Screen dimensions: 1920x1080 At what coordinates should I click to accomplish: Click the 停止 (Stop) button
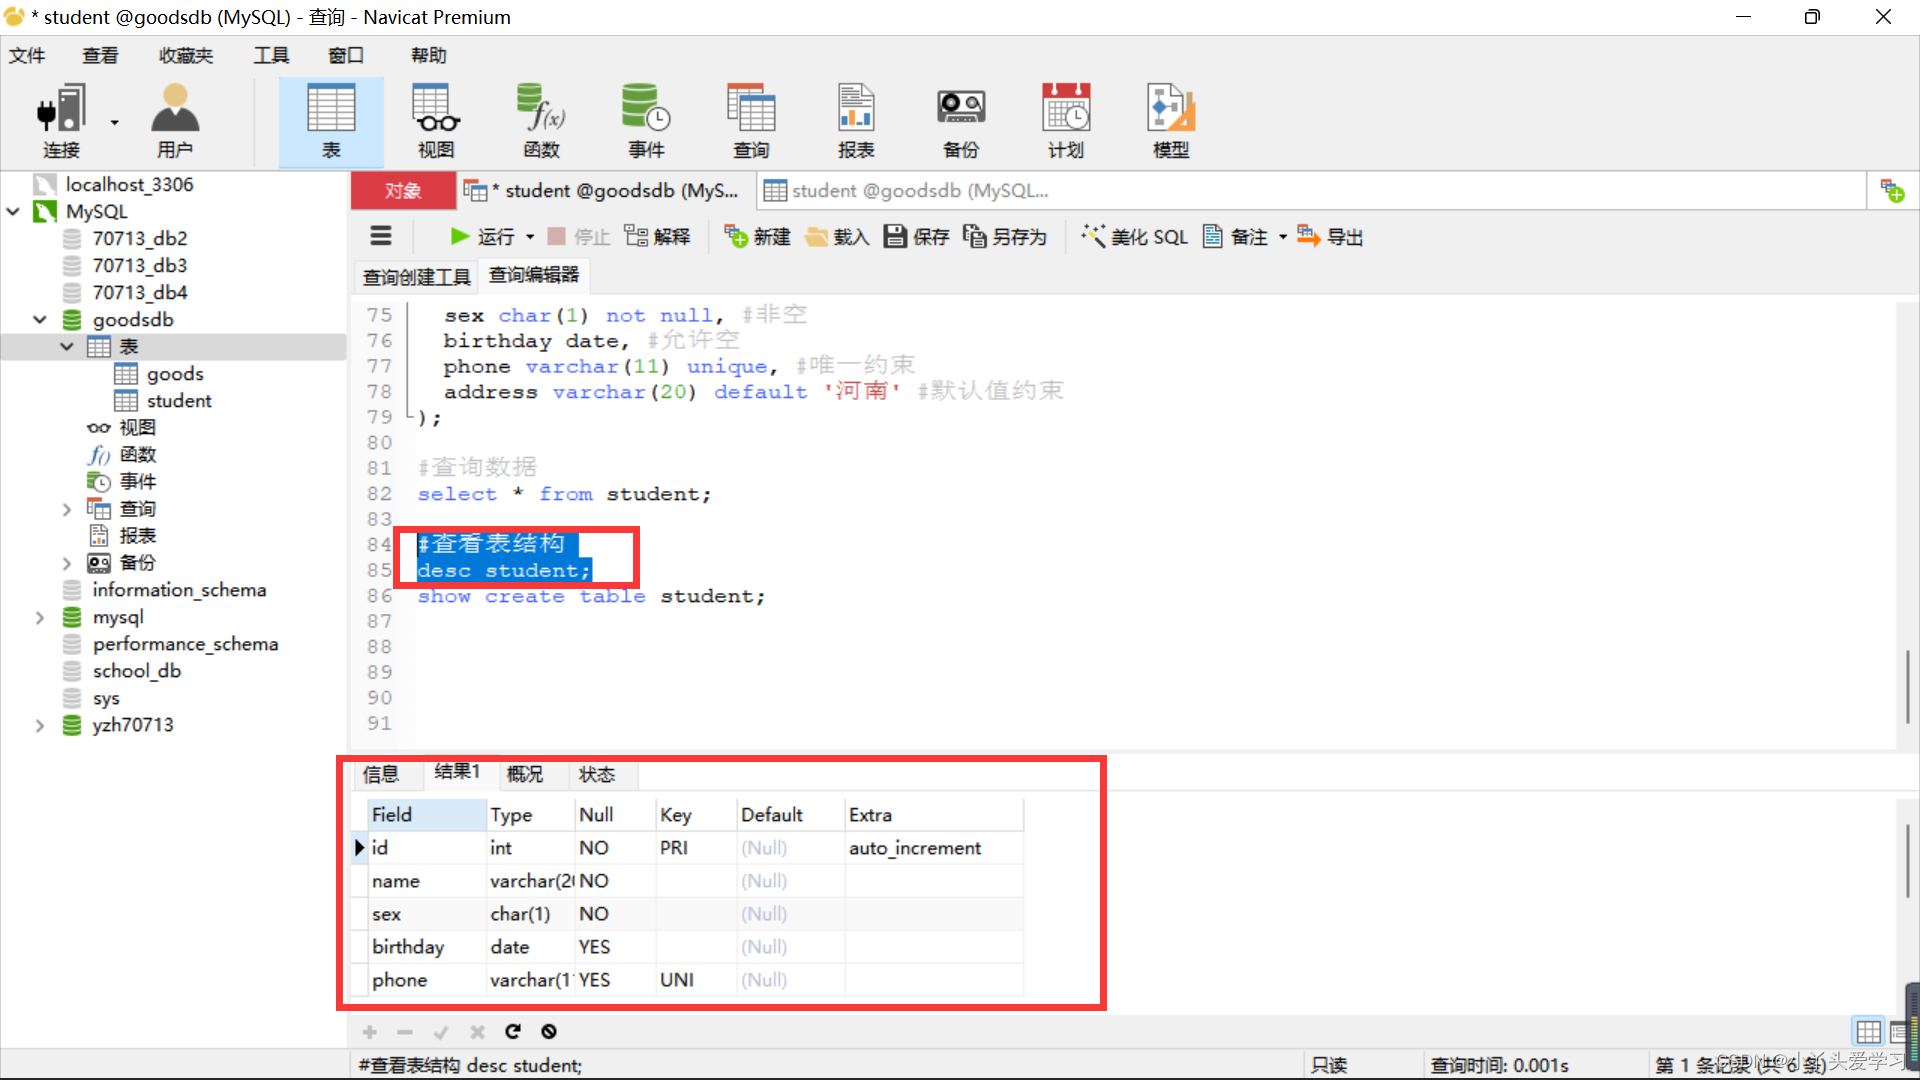[578, 236]
